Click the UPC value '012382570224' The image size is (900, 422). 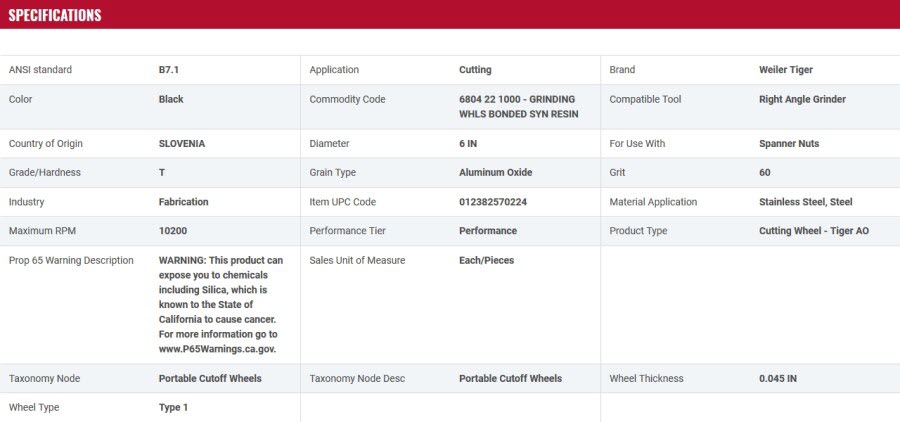(x=493, y=202)
